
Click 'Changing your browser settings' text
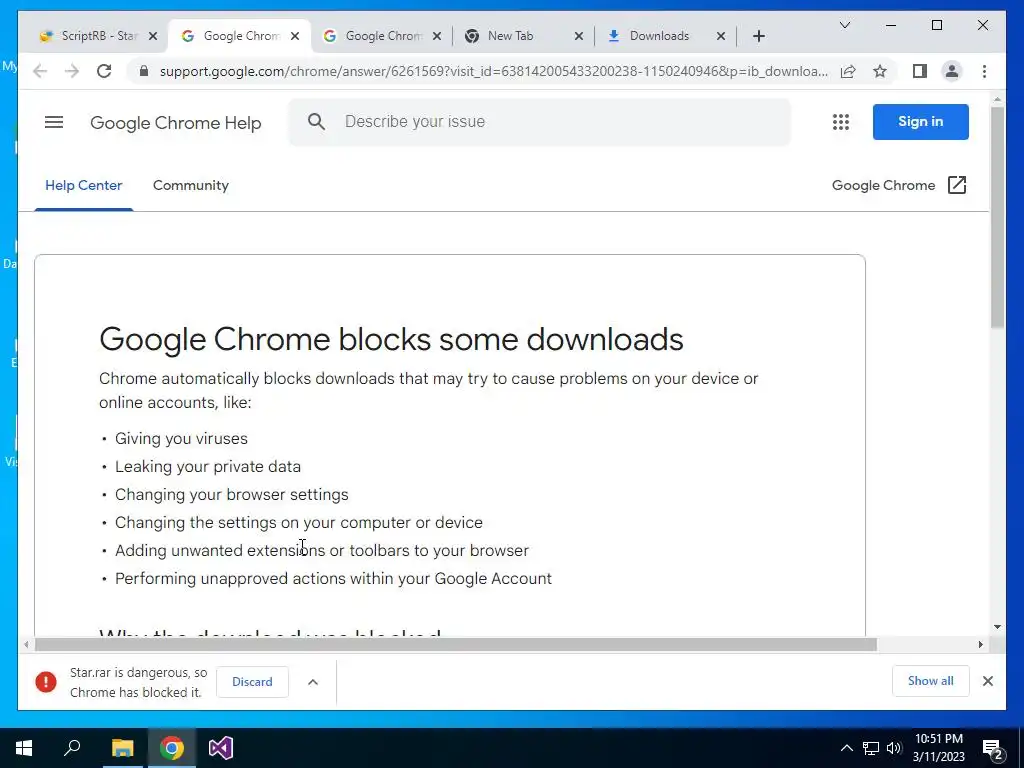[232, 495]
